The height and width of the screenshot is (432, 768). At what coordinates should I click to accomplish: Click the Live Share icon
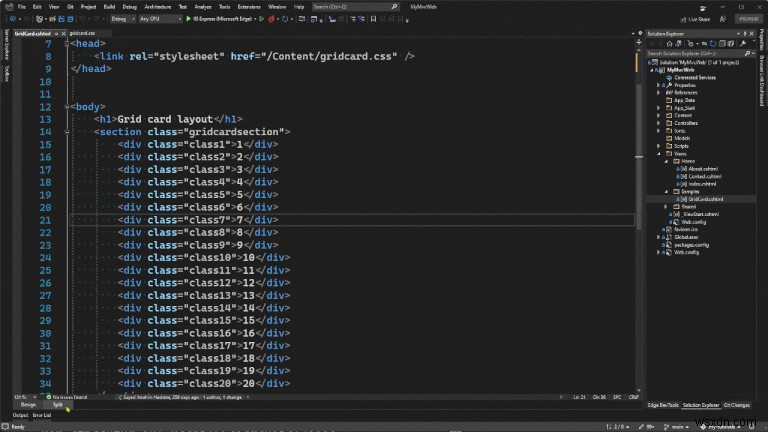coord(684,19)
